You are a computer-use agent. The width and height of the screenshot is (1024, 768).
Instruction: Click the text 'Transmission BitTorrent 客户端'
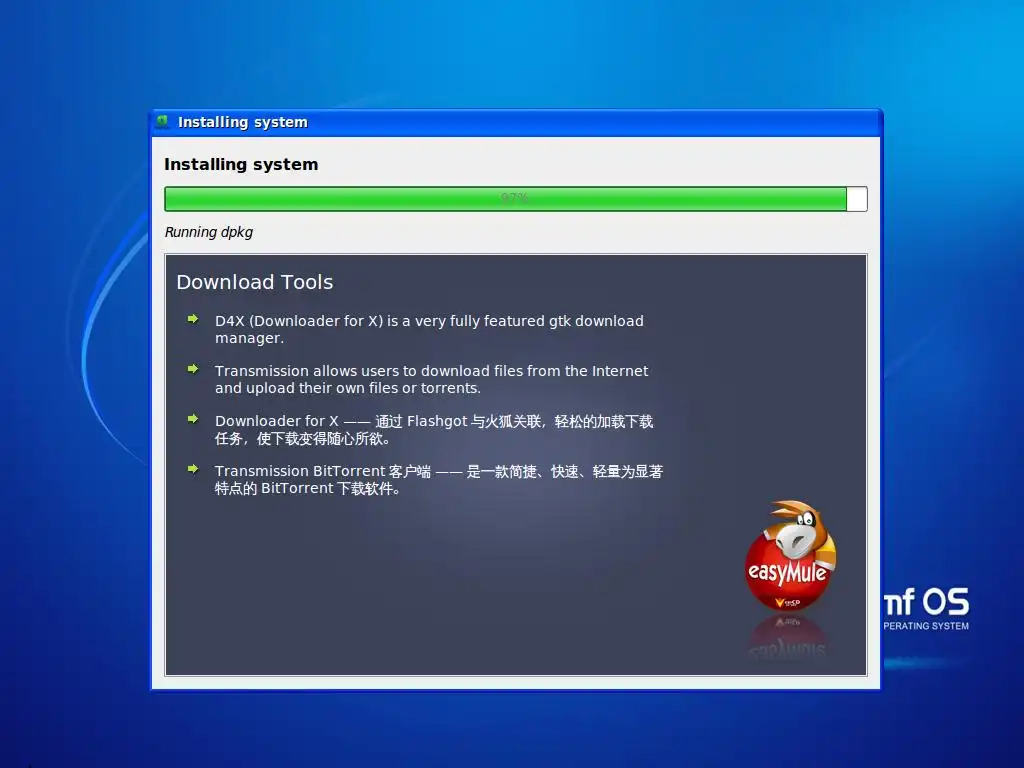[x=323, y=471]
